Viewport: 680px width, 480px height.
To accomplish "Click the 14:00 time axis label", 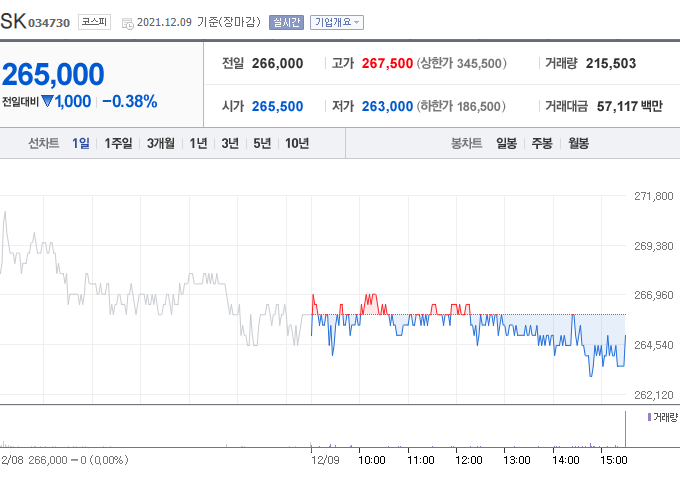I will click(x=566, y=460).
